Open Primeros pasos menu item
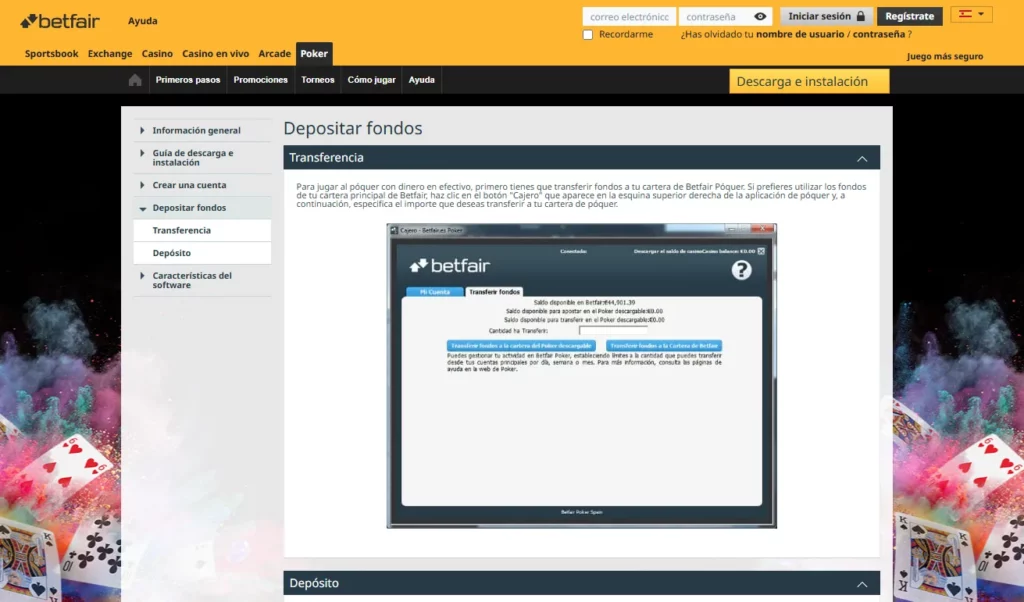Screen dimensions: 1024x602 [188, 80]
